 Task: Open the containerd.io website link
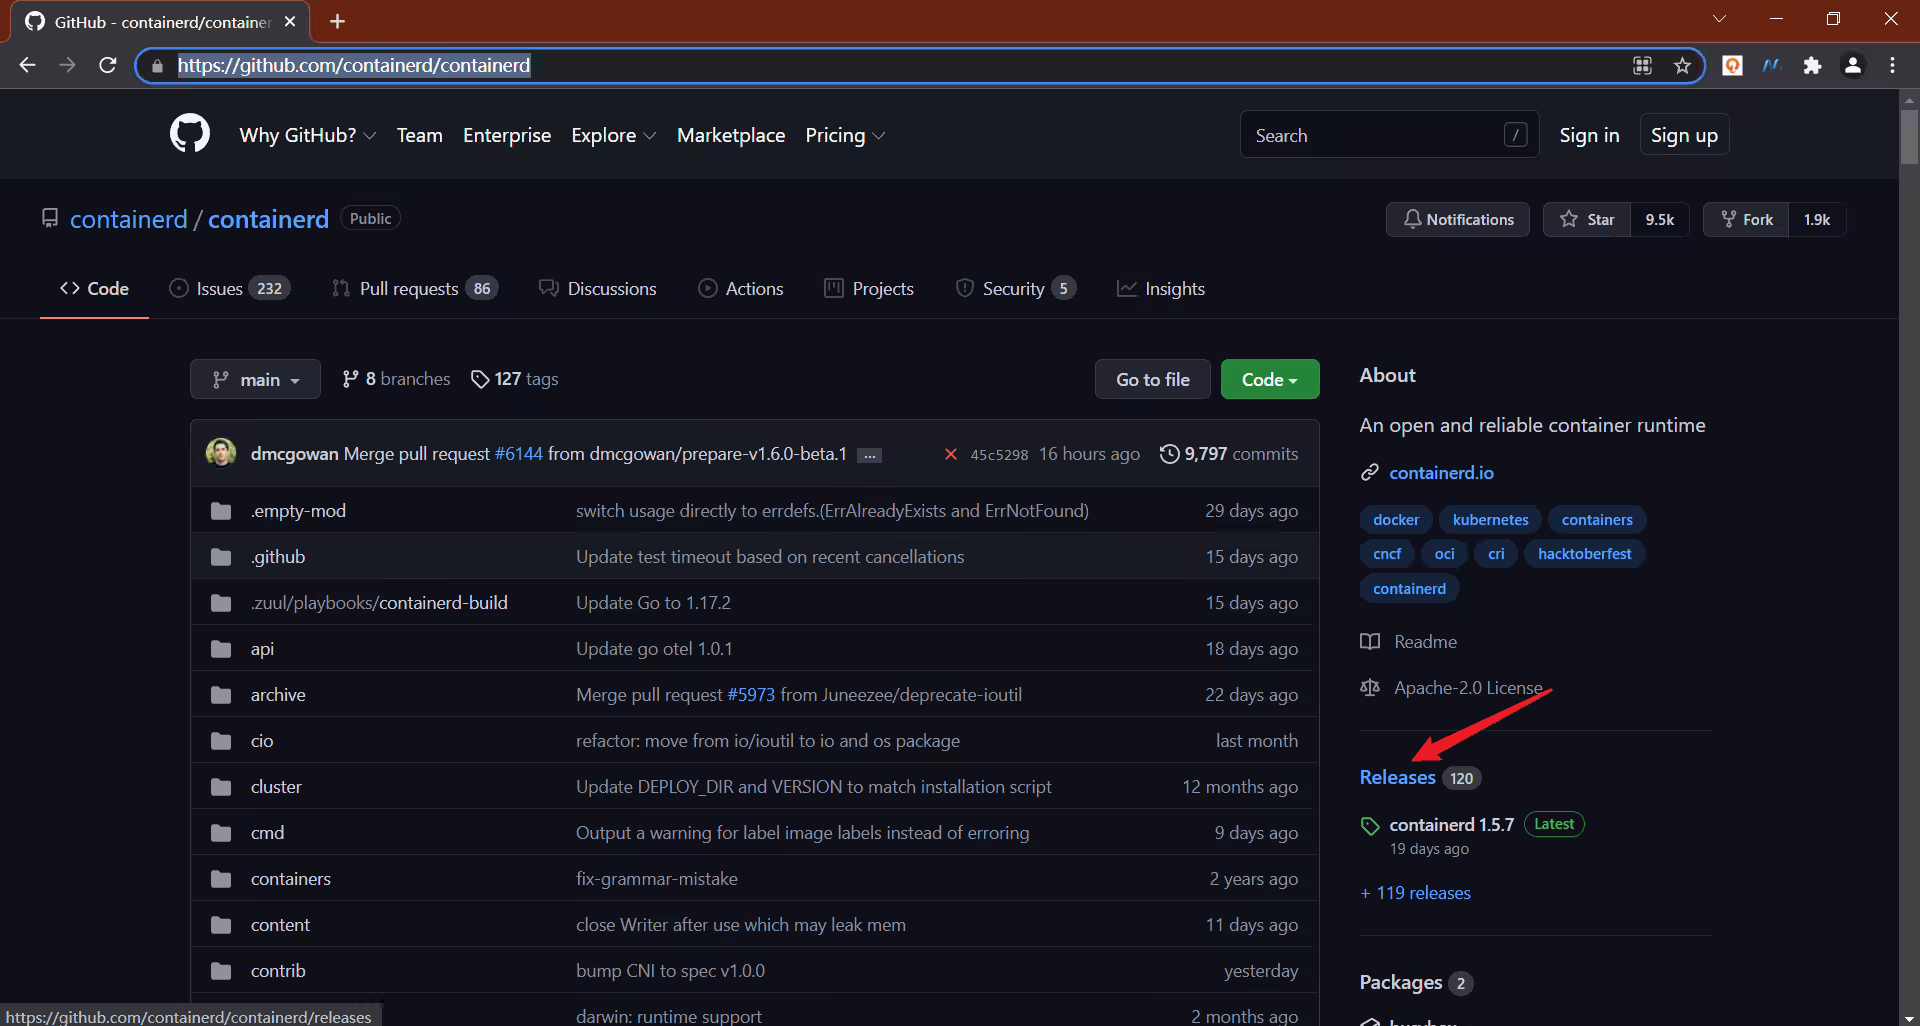1441,472
